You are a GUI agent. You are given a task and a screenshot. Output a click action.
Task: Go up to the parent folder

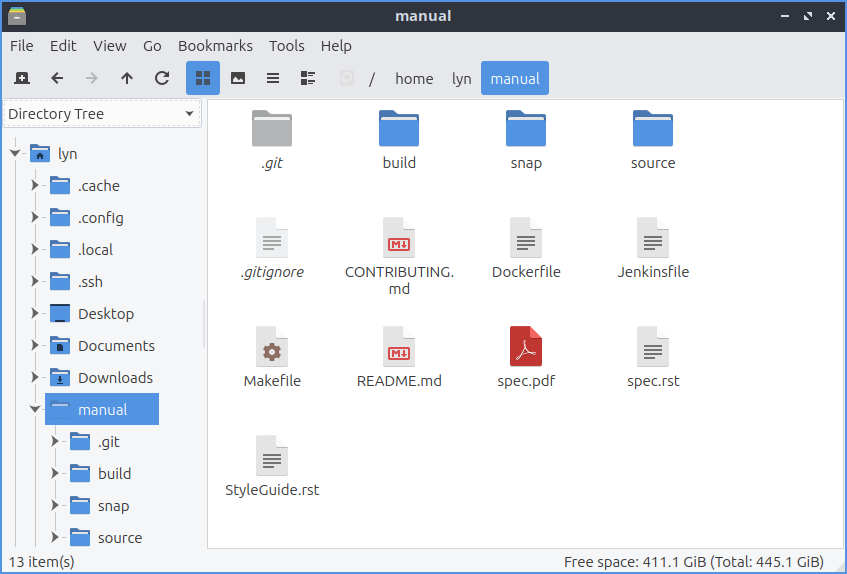tap(127, 78)
